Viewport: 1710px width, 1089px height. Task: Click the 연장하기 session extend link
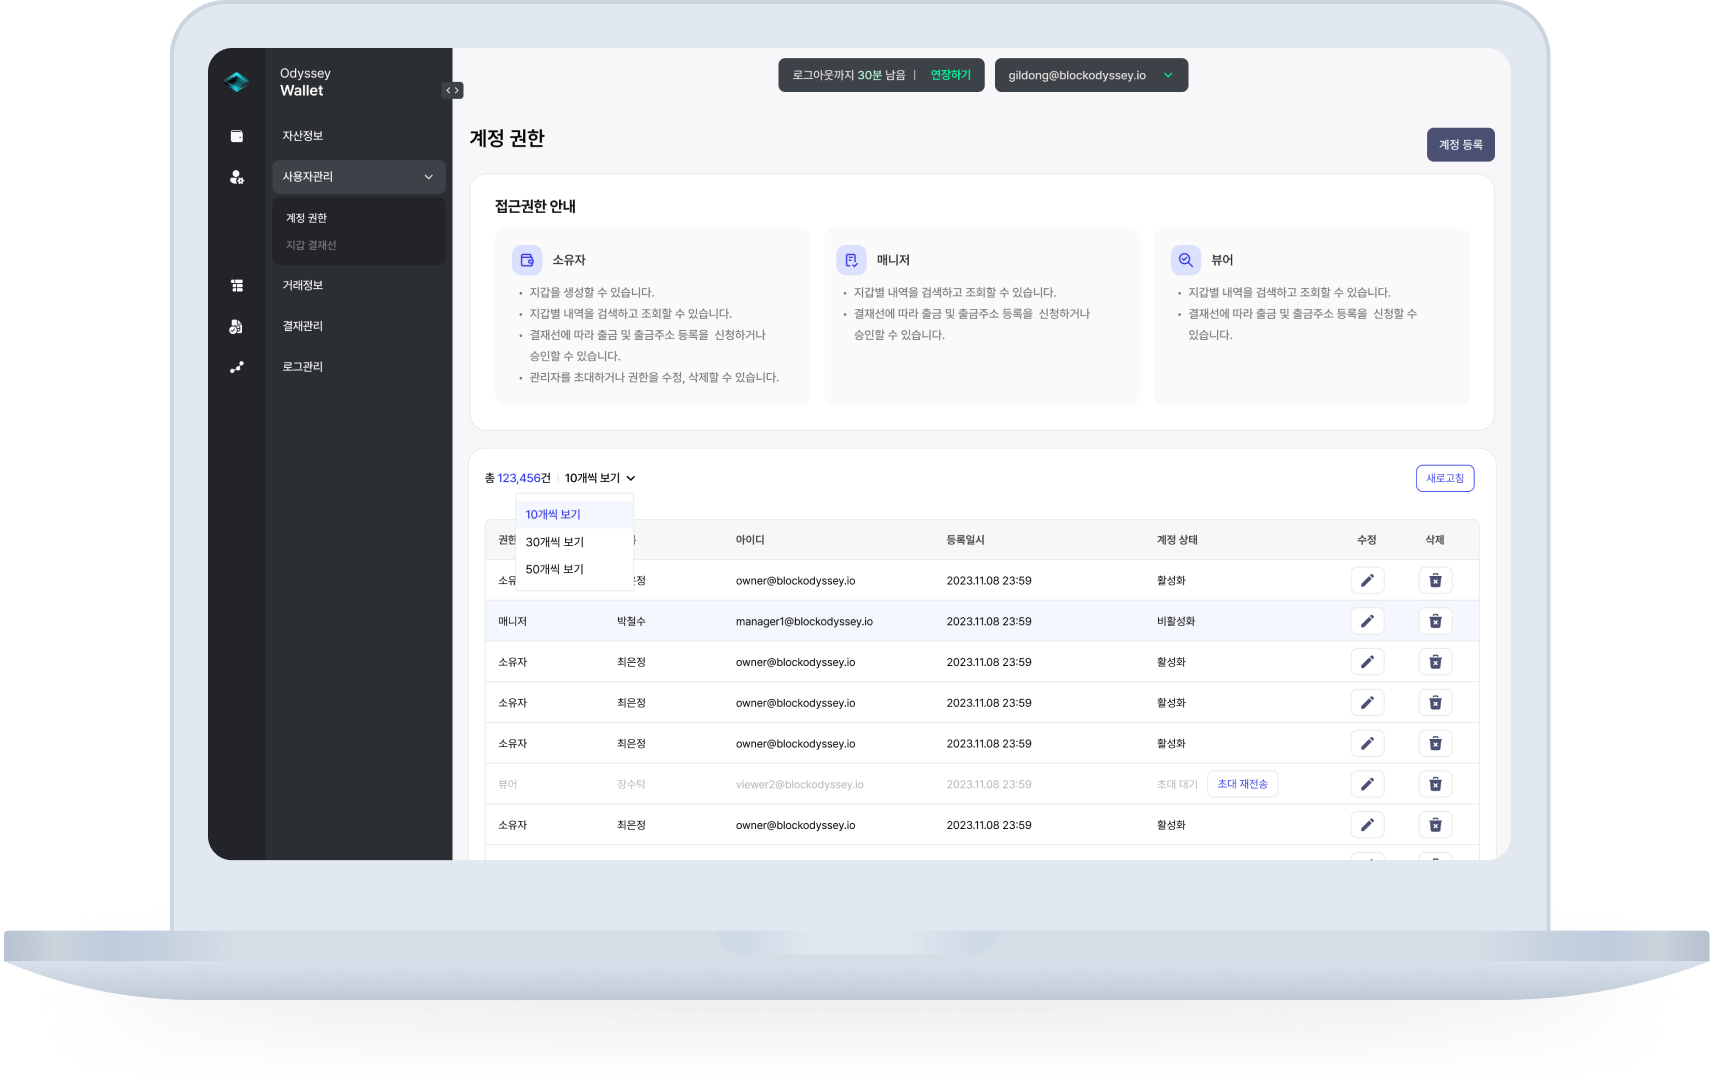coord(949,74)
